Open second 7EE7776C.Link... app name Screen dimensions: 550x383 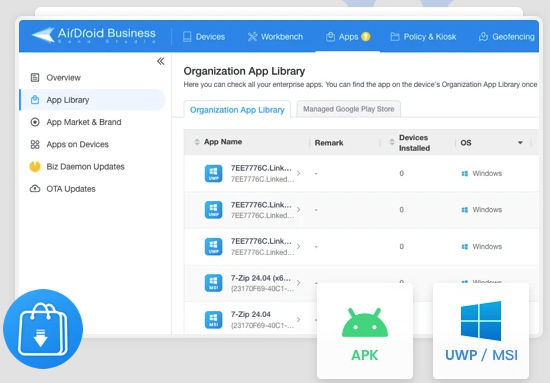pos(261,204)
